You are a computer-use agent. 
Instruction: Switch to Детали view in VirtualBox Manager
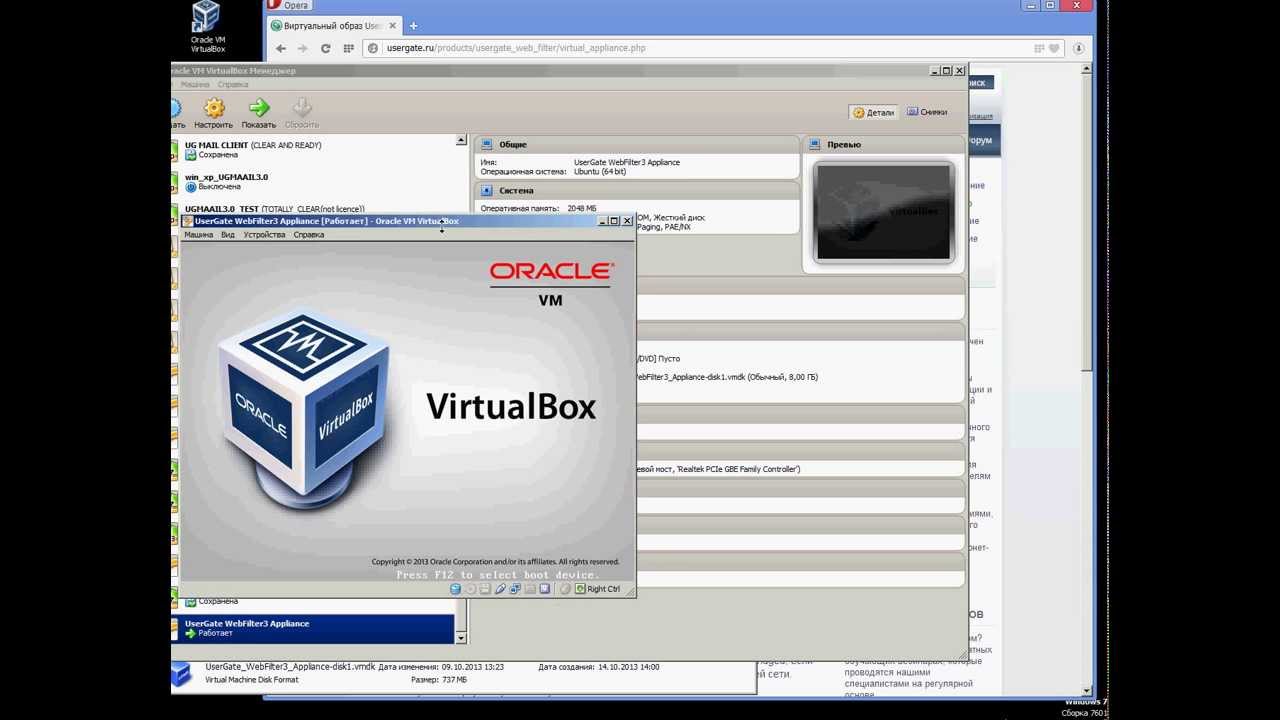coord(874,112)
